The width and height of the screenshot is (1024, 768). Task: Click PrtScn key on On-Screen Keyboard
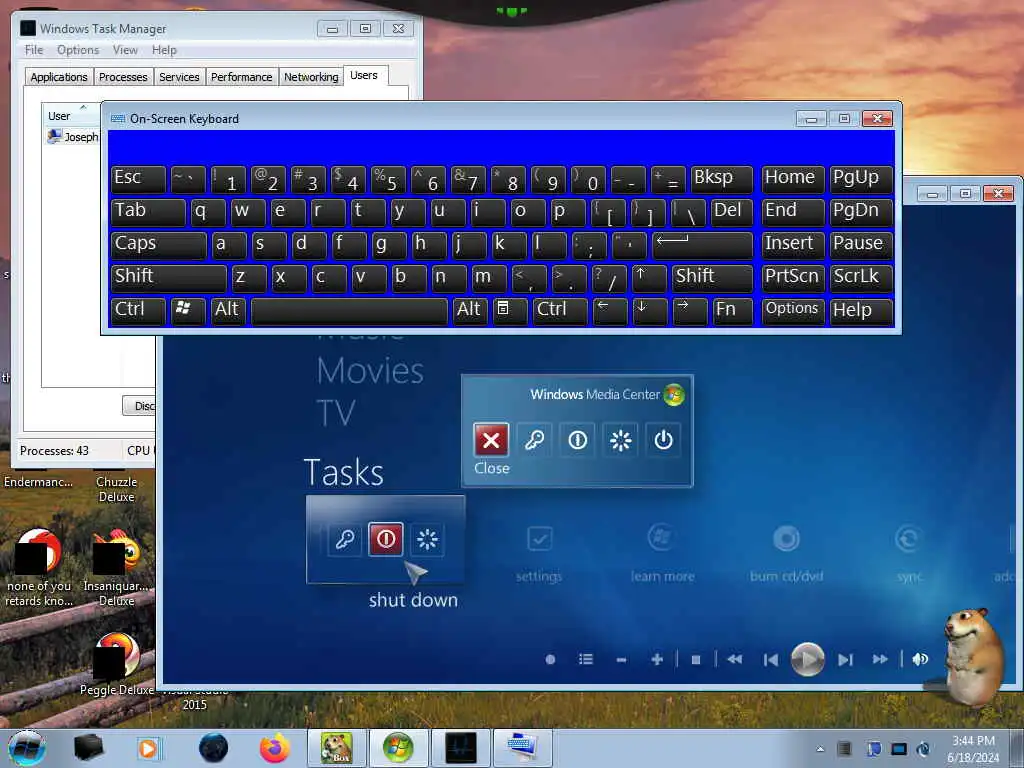pos(793,278)
